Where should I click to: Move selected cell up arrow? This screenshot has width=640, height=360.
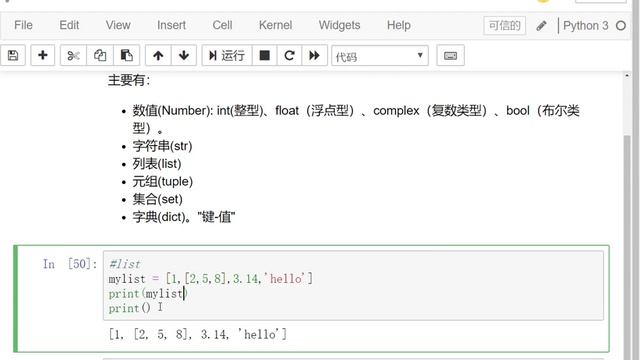point(158,56)
